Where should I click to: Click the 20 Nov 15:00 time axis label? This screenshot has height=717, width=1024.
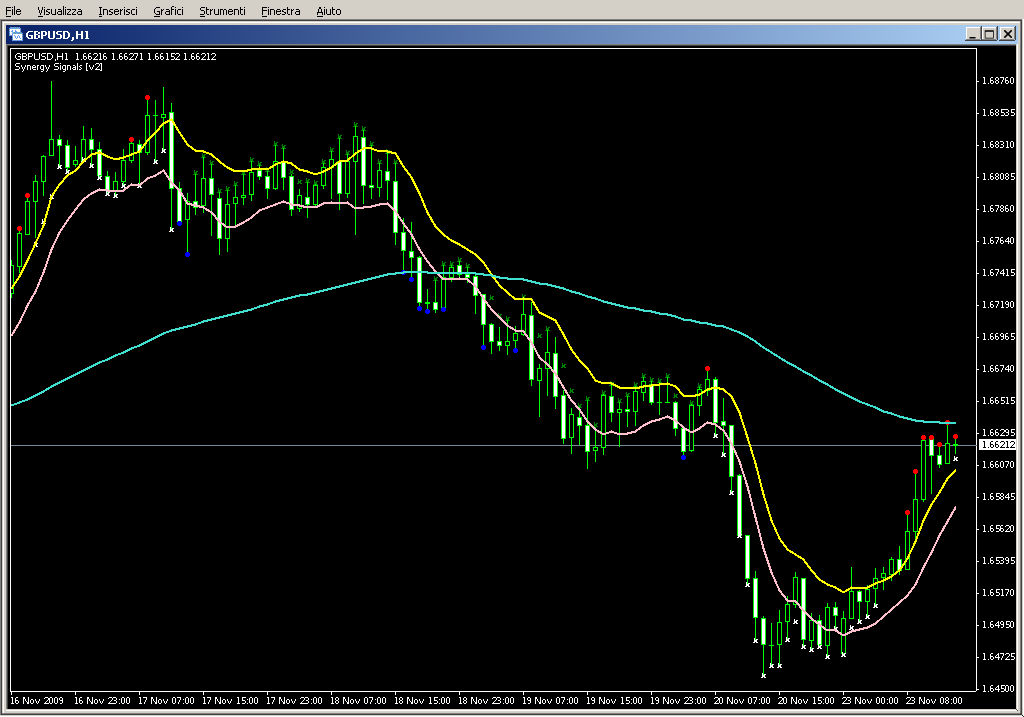[x=806, y=701]
